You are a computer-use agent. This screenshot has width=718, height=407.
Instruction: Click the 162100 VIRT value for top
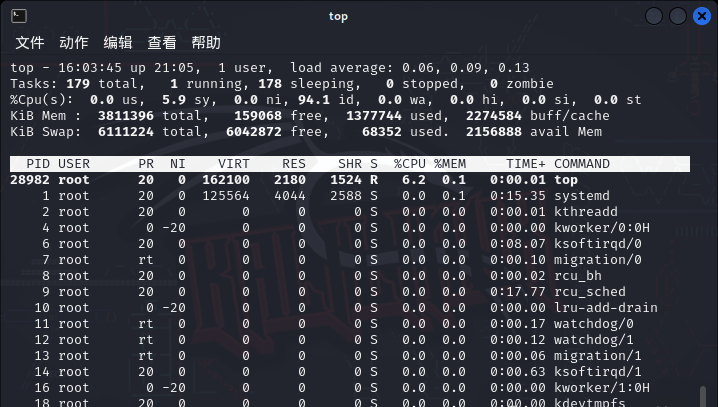[x=226, y=180]
